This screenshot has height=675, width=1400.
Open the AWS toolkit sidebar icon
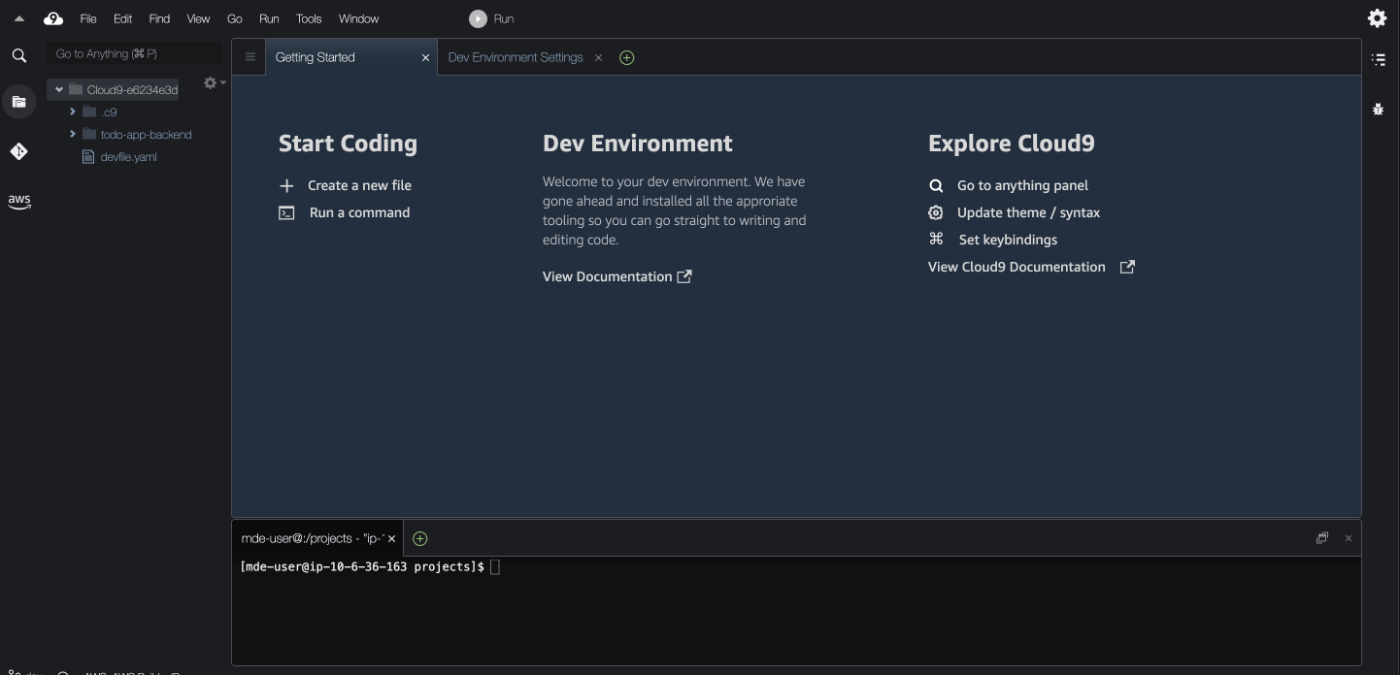pos(19,201)
